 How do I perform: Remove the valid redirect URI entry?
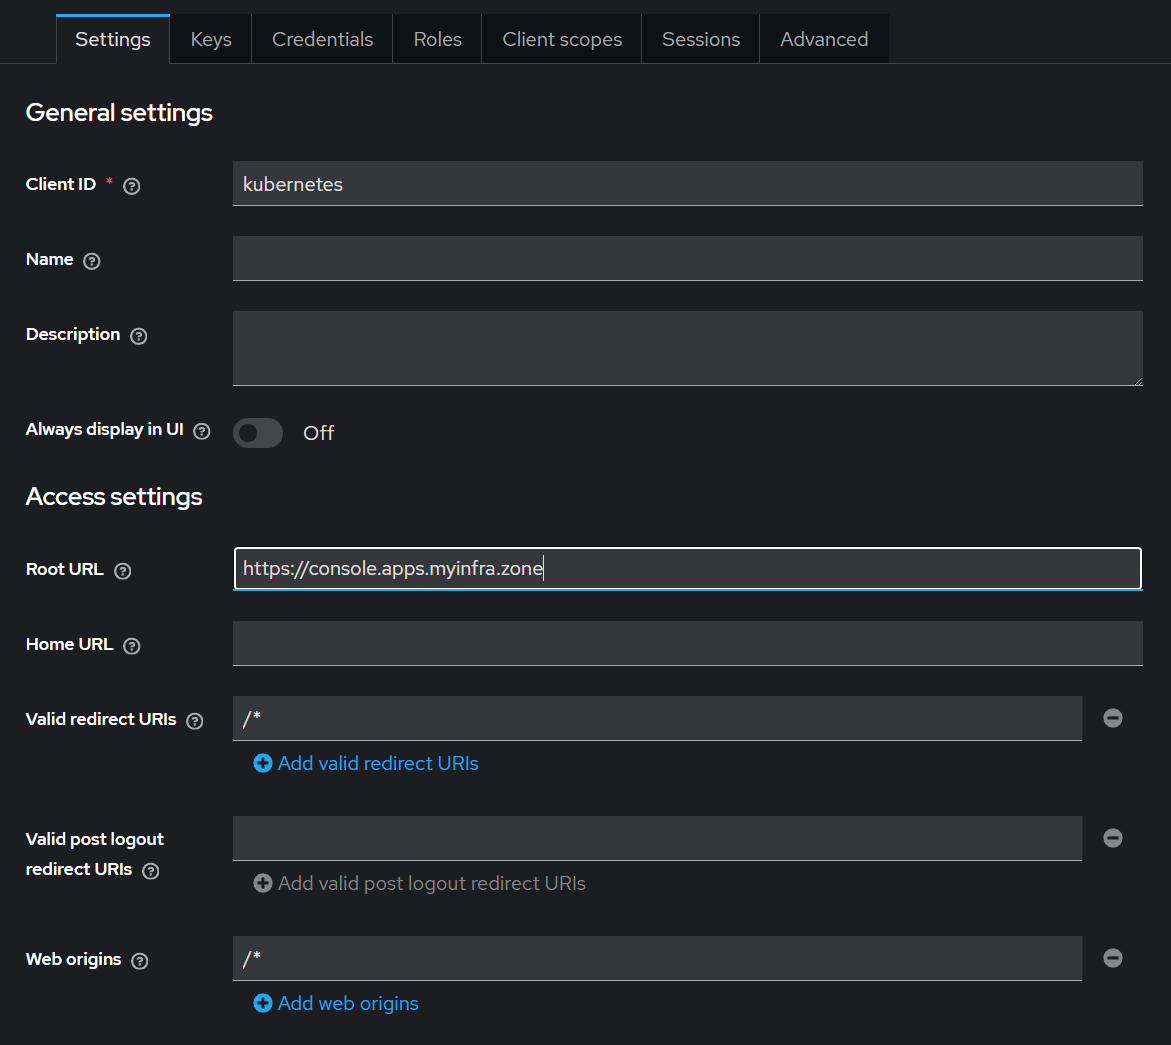1112,718
